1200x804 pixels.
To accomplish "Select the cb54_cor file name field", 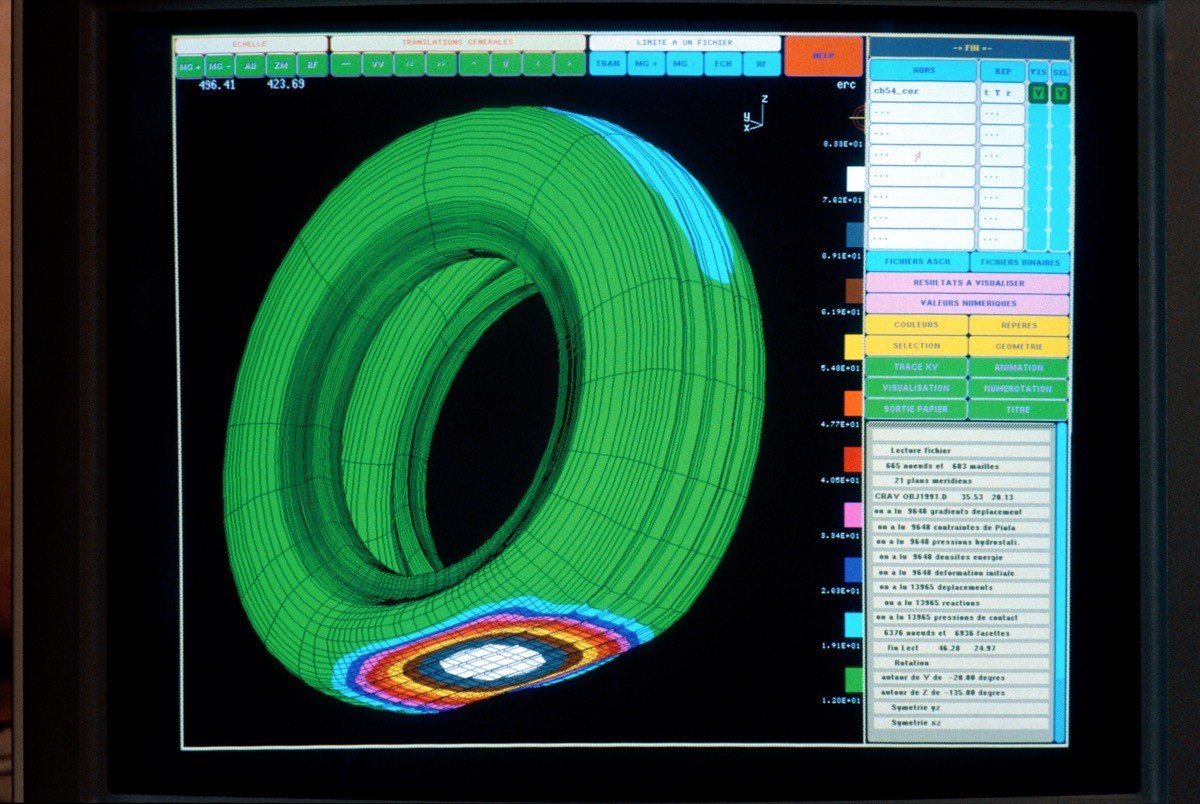I will (922, 91).
